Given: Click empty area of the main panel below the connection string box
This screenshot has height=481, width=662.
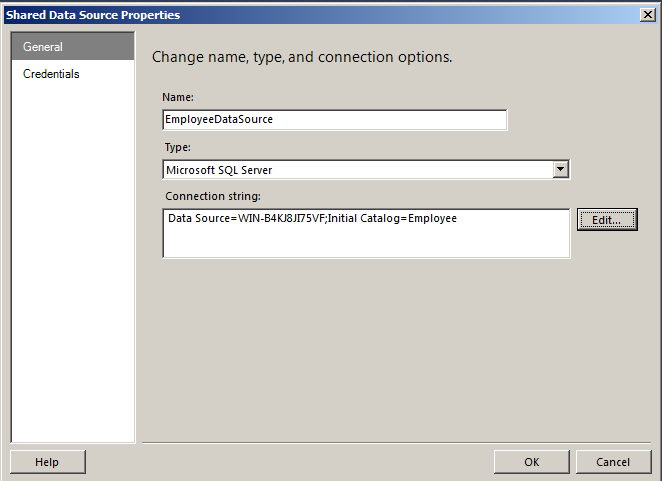Looking at the screenshot, I should [400, 350].
